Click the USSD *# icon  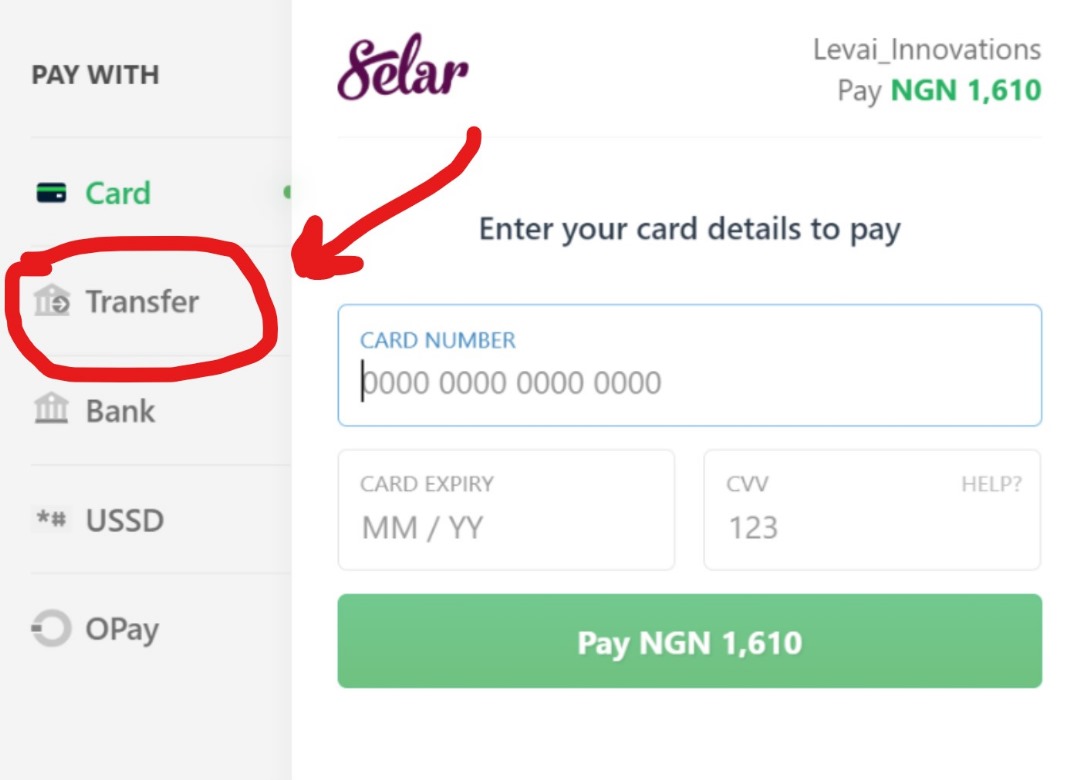click(52, 520)
